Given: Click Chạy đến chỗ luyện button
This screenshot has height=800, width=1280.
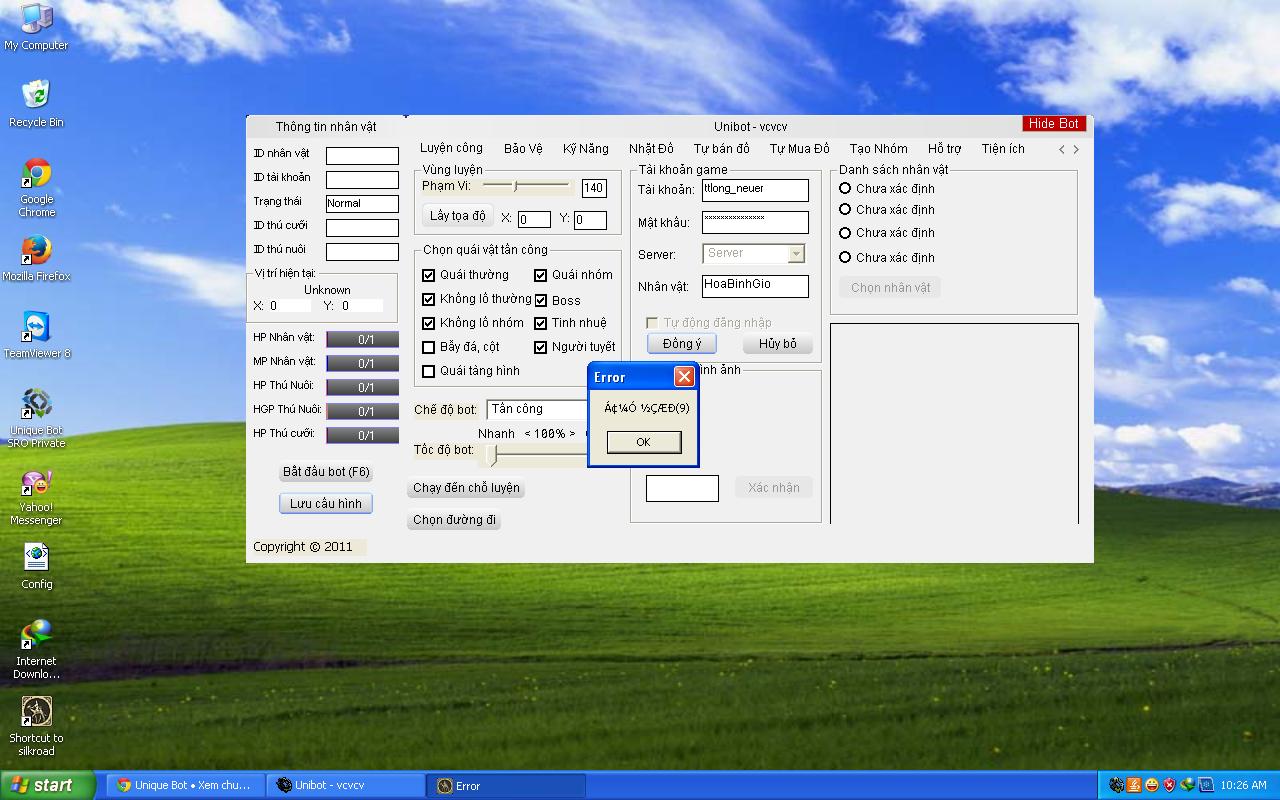Looking at the screenshot, I should (x=467, y=488).
